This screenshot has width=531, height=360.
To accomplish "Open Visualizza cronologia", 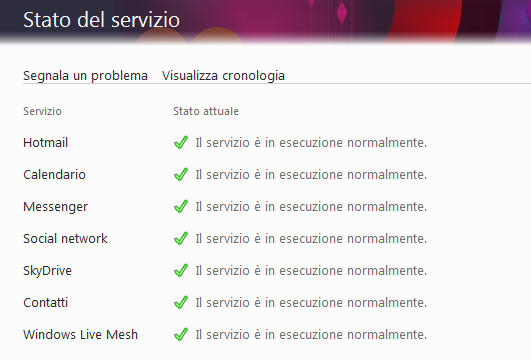I will point(223,76).
